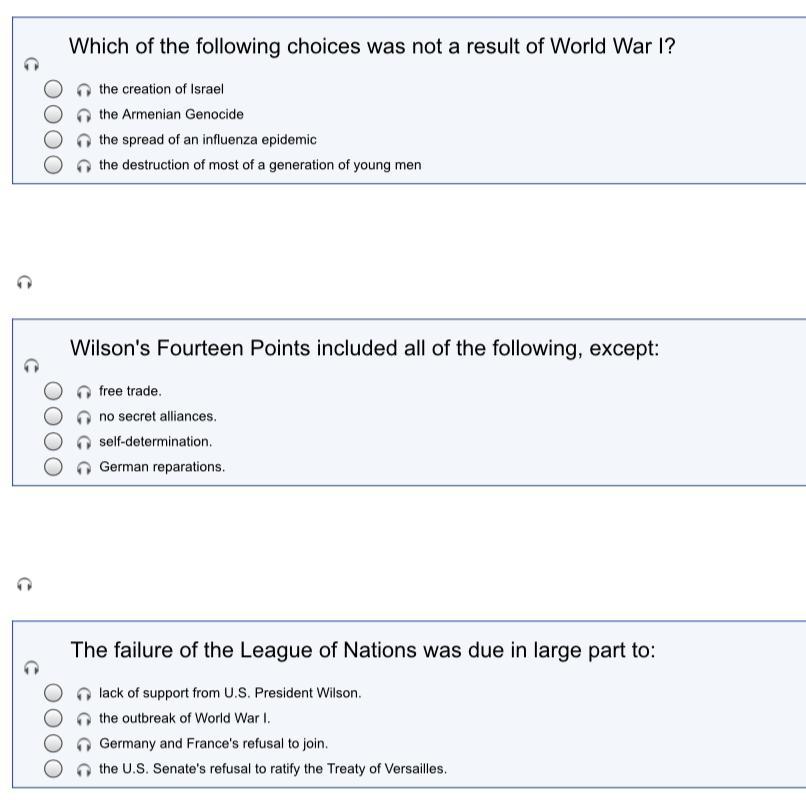Play audio for Wilson's Fourteen Points question

click(x=31, y=366)
